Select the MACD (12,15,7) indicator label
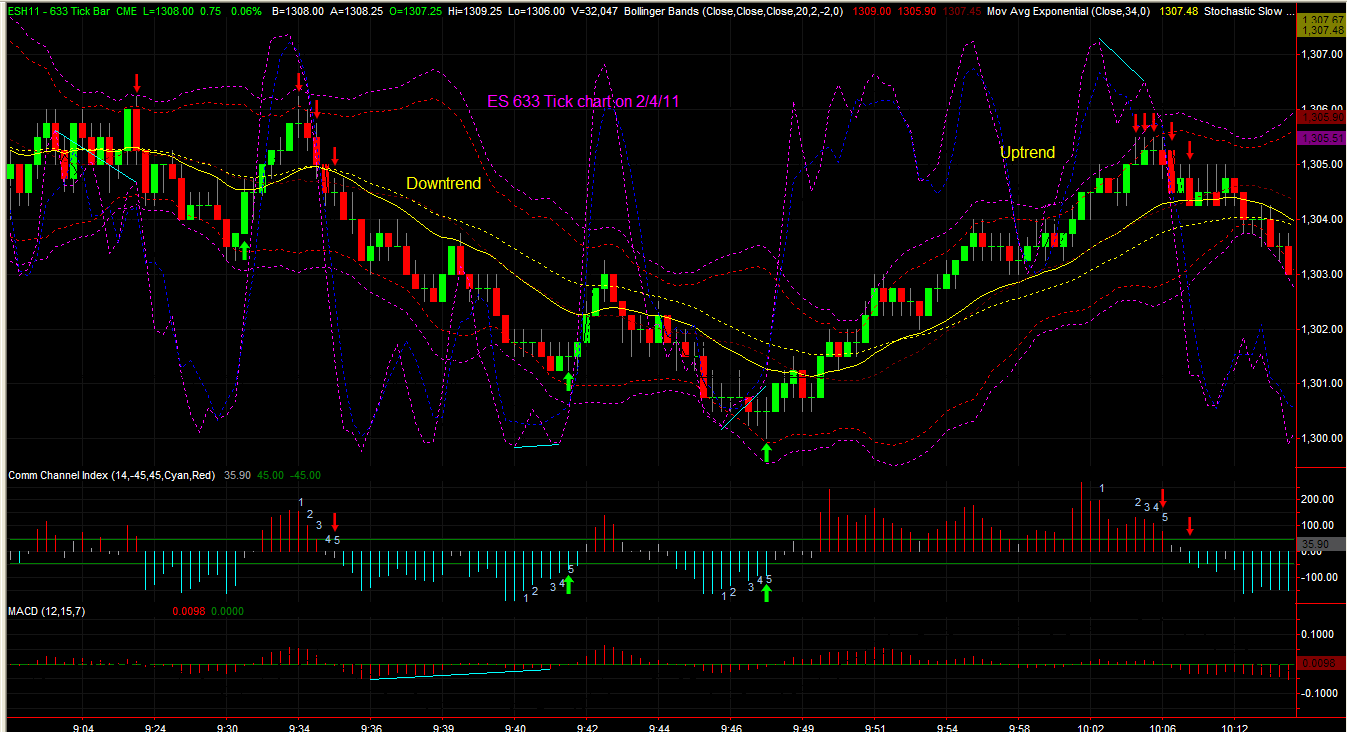 [x=46, y=611]
